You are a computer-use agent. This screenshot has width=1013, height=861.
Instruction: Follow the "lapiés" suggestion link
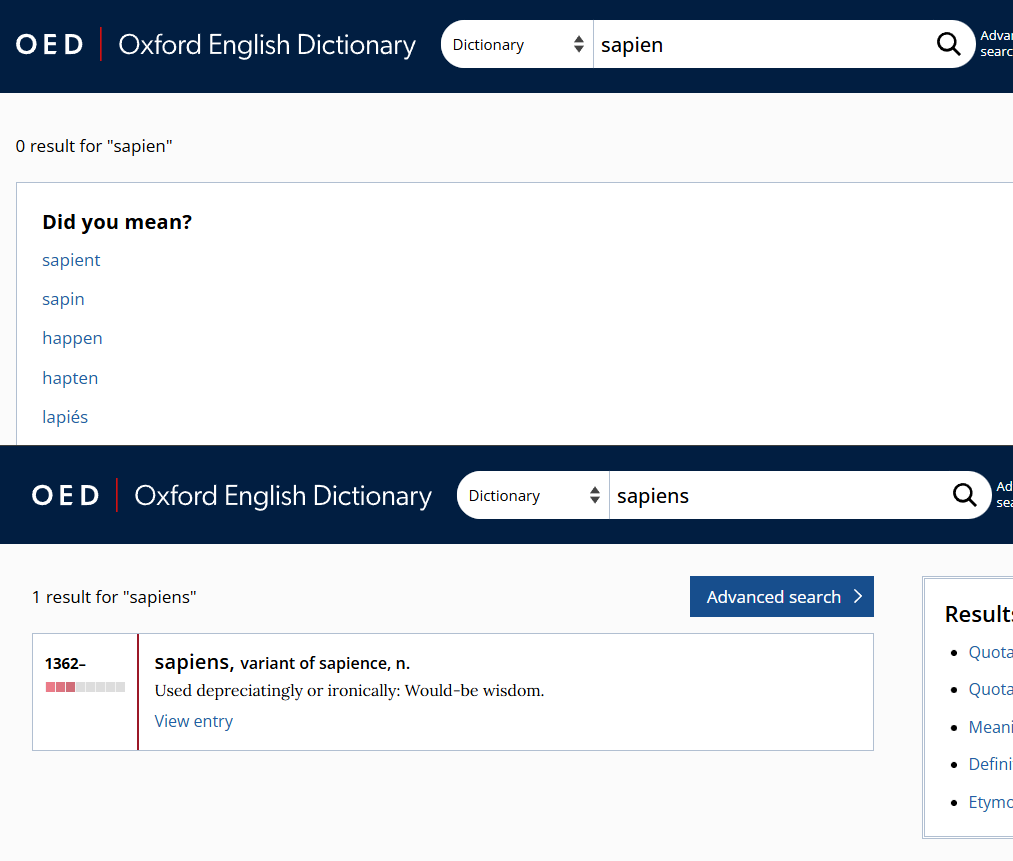click(65, 417)
